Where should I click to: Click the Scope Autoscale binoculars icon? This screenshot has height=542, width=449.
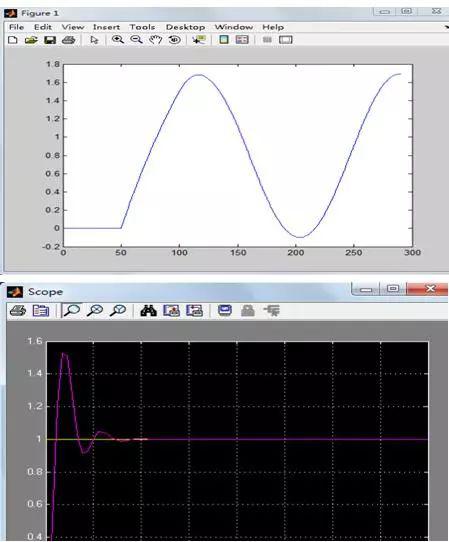pos(148,310)
